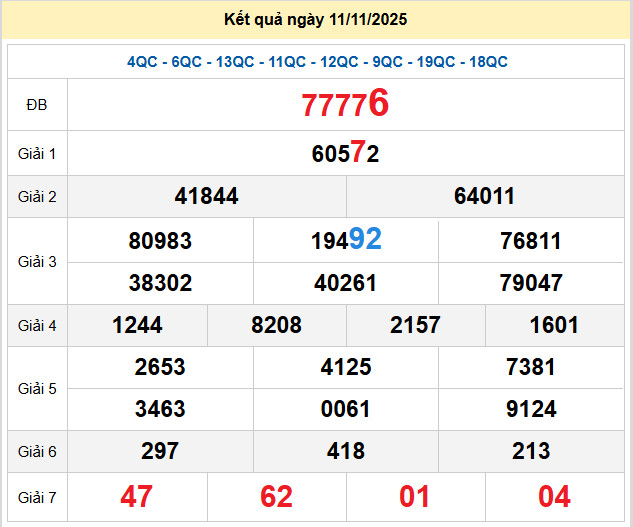The height and width of the screenshot is (527, 633).
Task: Select the red Giải 7 number 47
Action: click(x=136, y=496)
